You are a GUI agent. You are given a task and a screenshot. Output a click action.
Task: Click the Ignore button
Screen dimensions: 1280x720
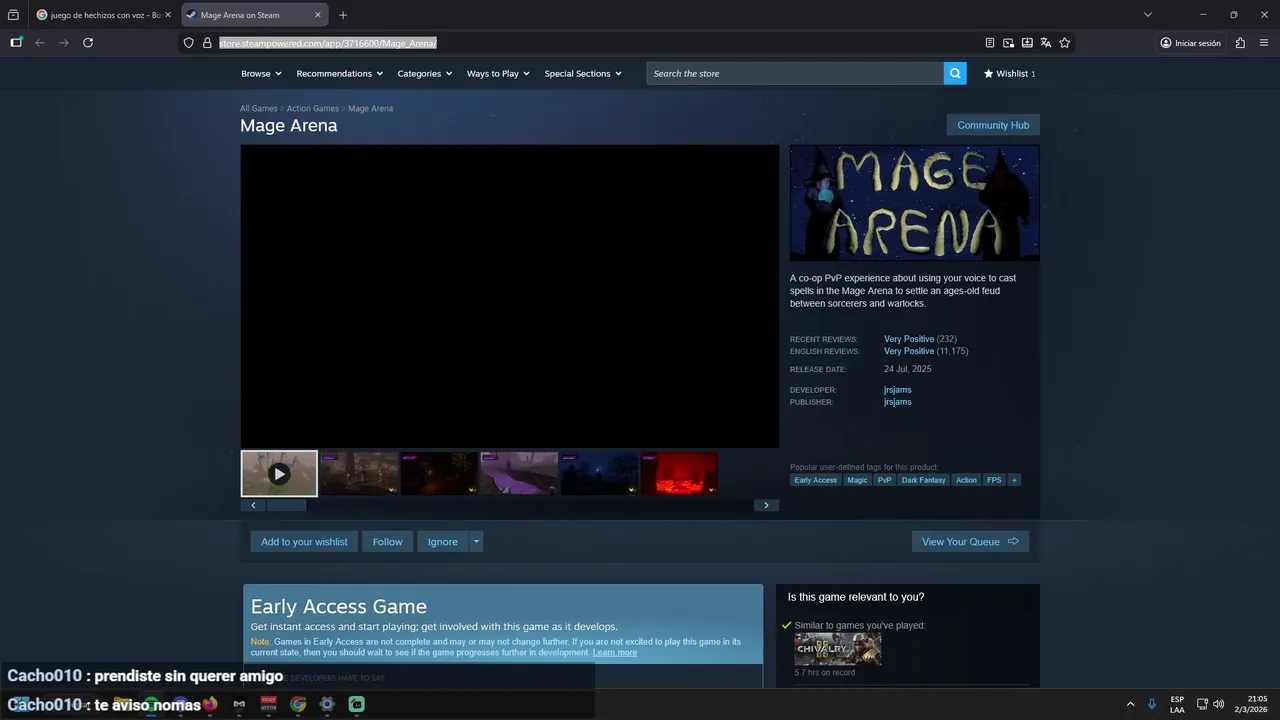(443, 542)
